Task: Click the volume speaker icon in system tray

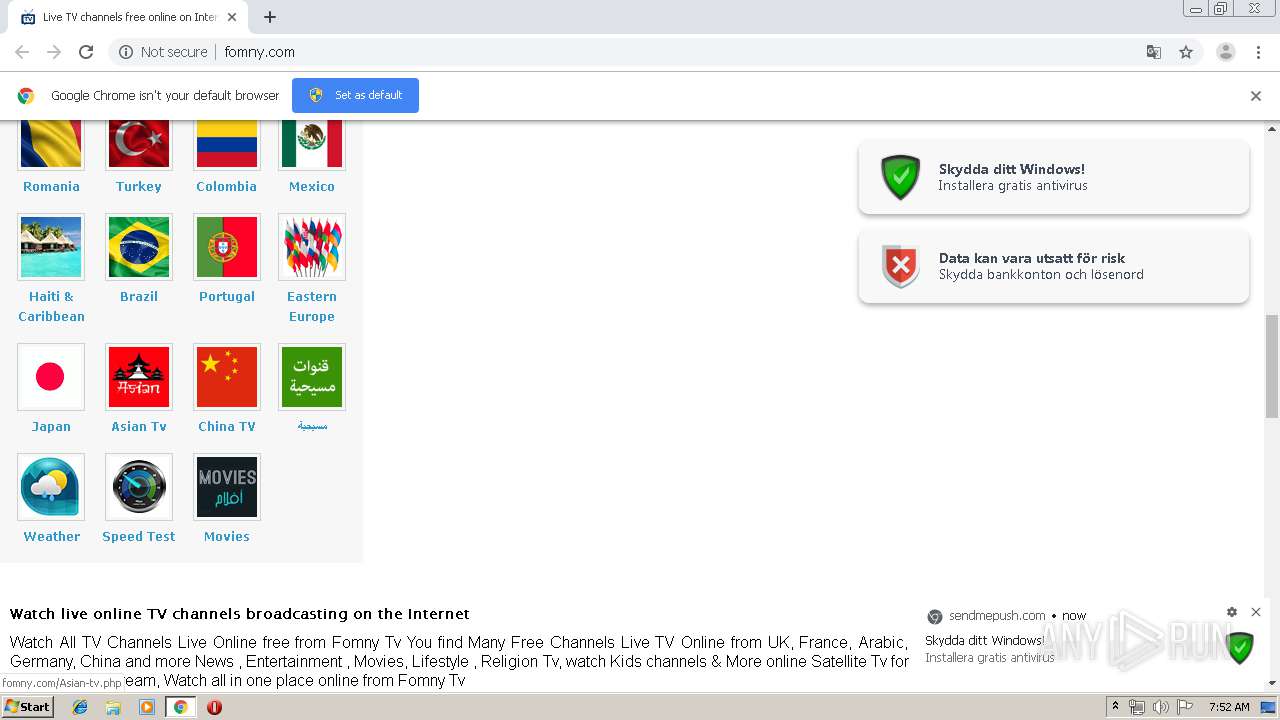Action: 1161,707
